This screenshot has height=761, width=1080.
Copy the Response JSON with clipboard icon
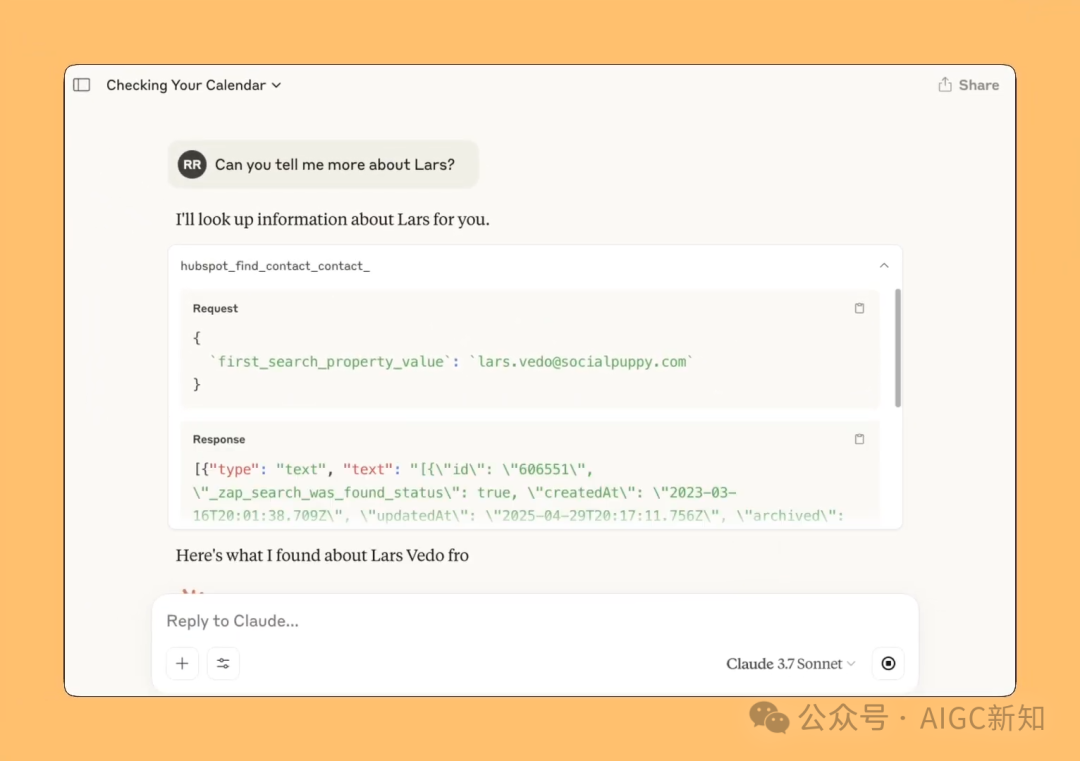coord(859,439)
